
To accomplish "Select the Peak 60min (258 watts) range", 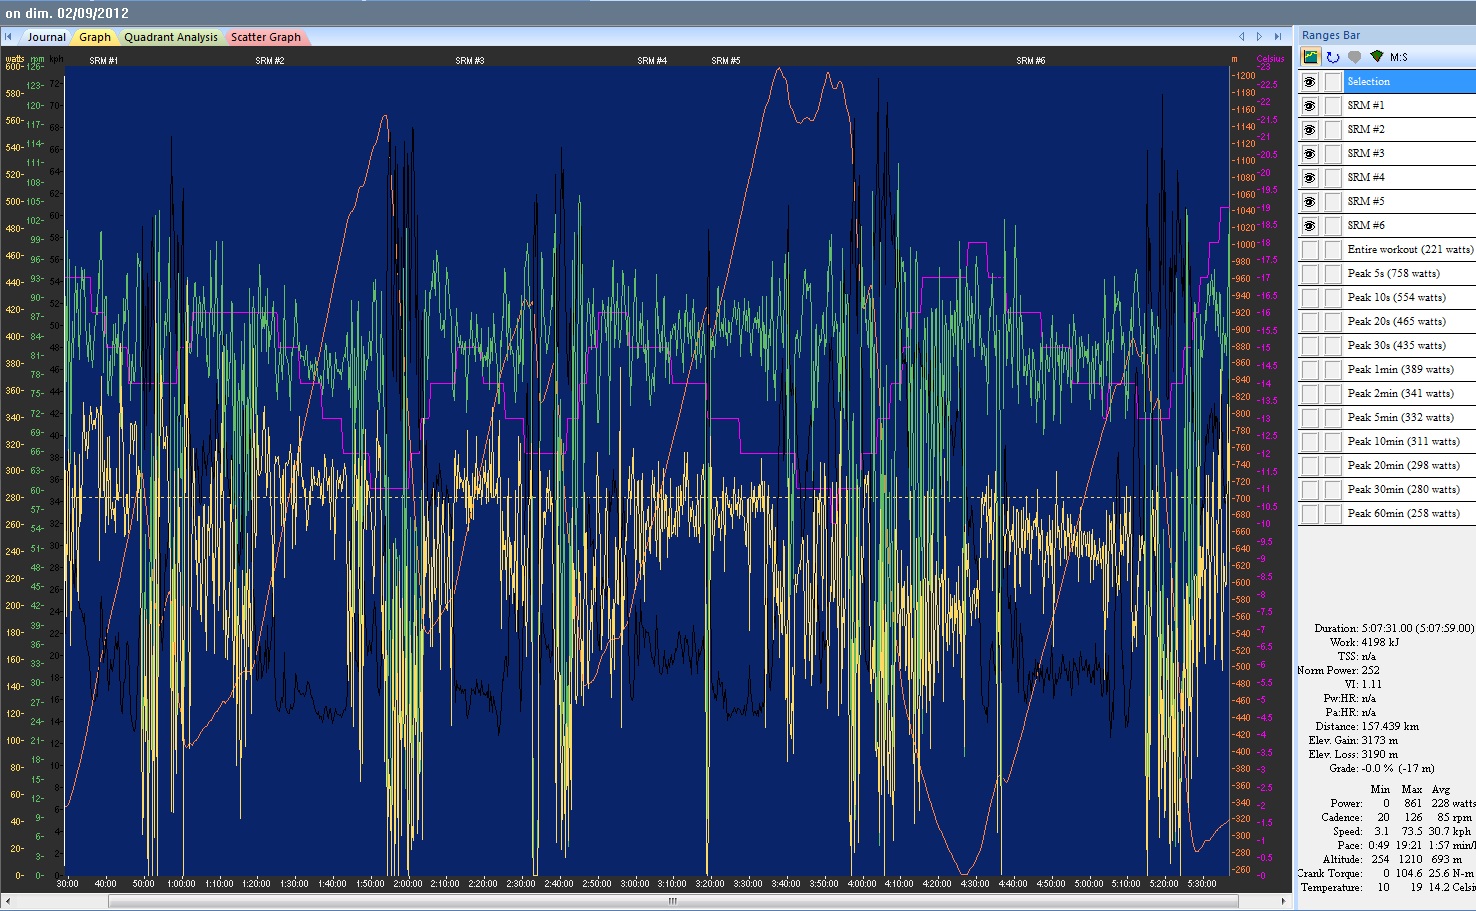I will [1403, 514].
